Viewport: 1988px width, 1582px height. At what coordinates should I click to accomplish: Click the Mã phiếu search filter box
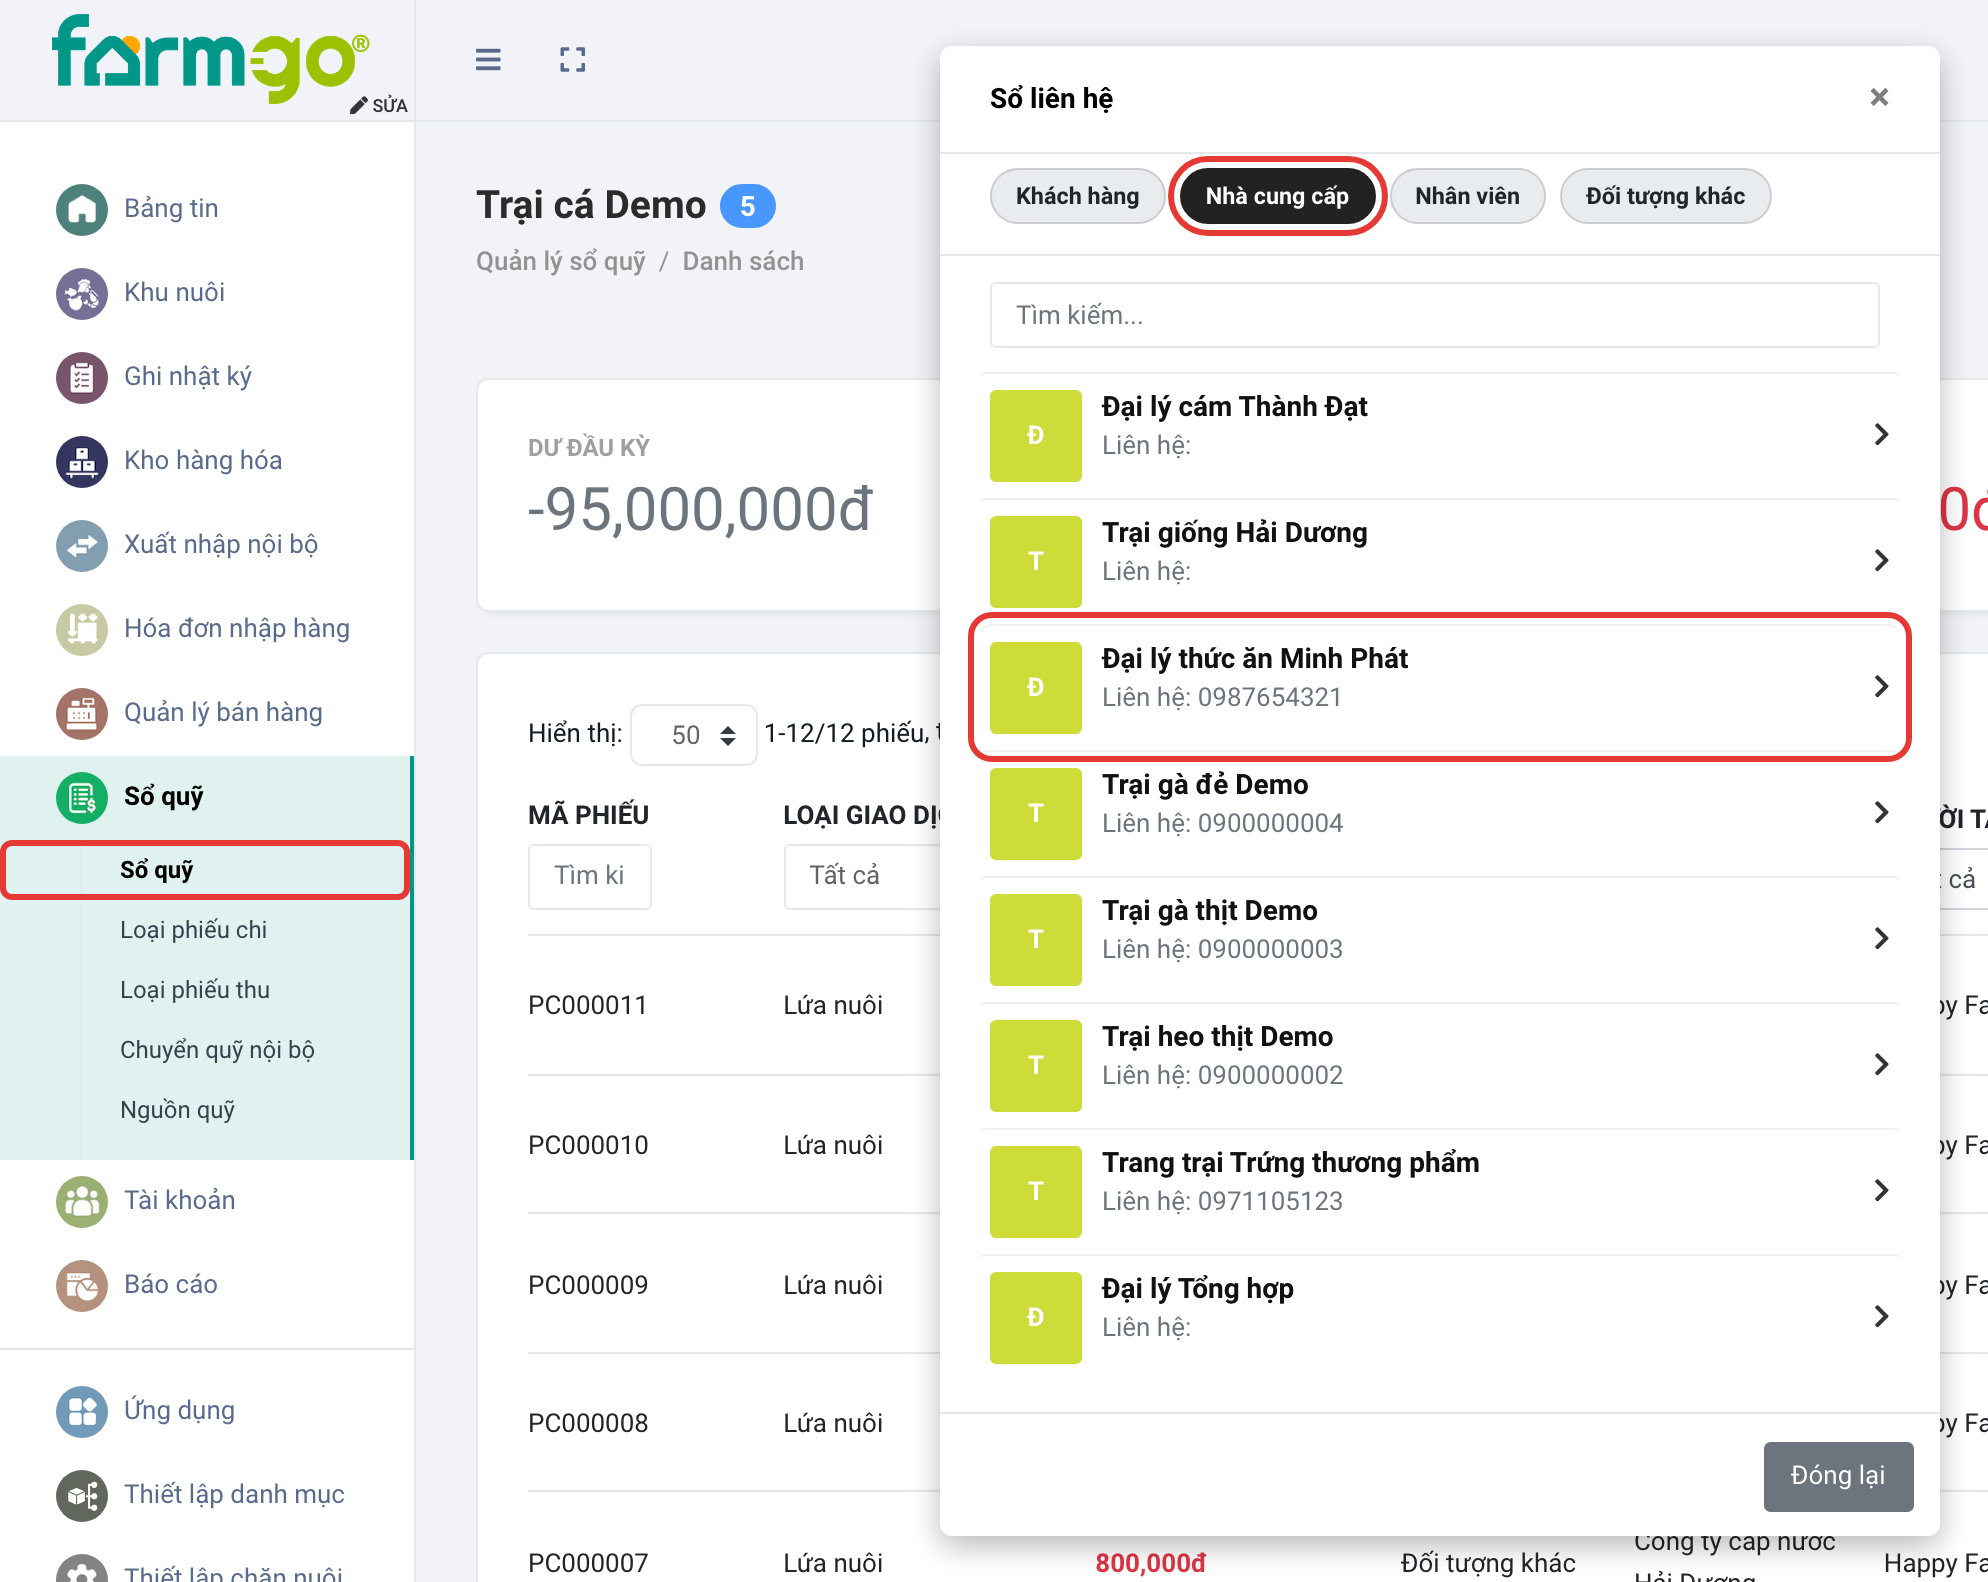click(x=590, y=876)
